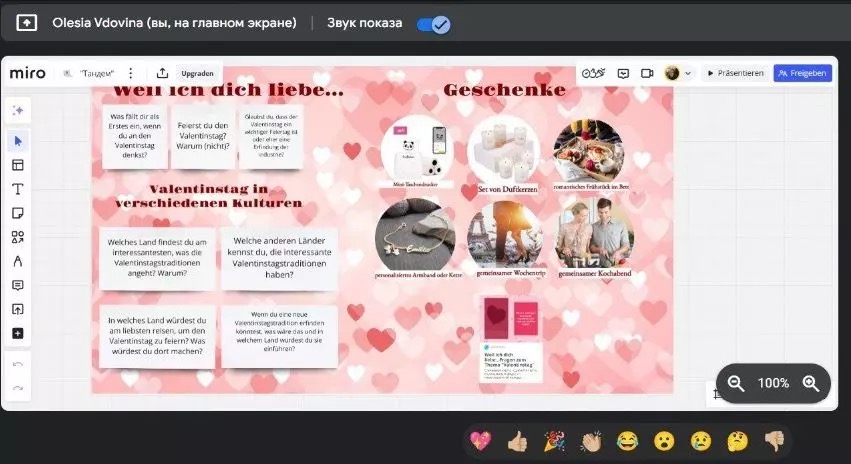851x464 pixels.
Task: Send the party popper reaction
Action: [x=554, y=441]
